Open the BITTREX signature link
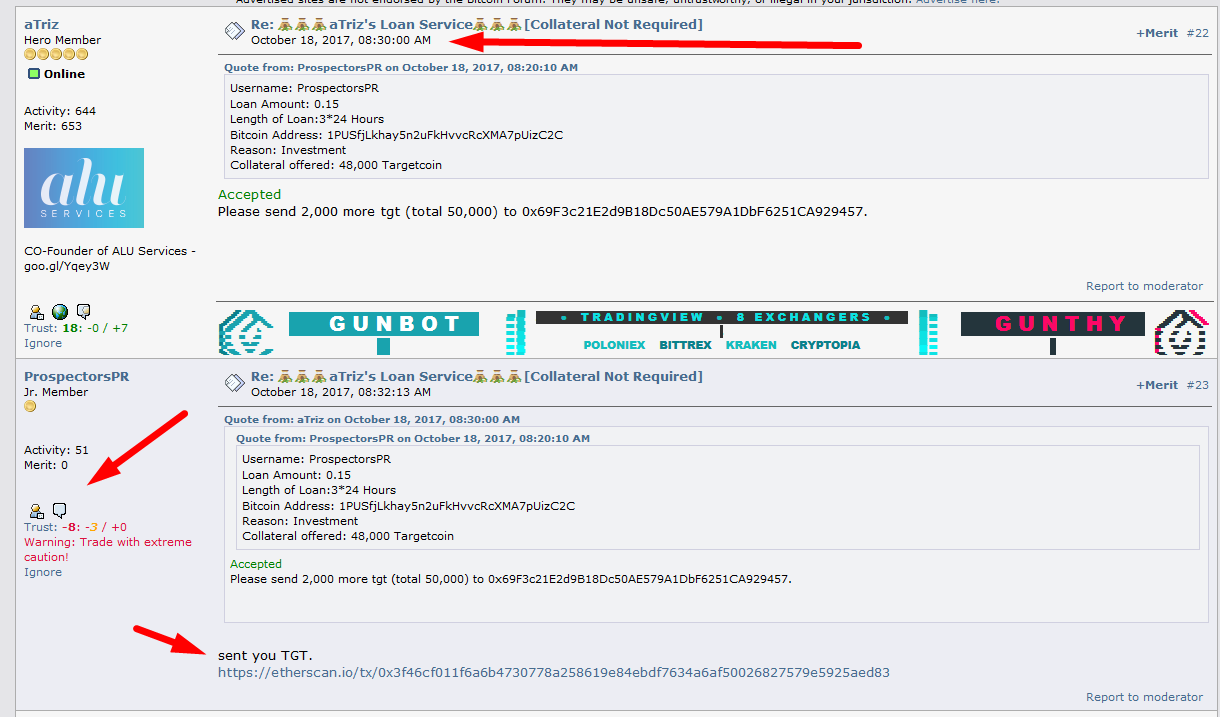Screen dimensions: 1220x717 coord(685,345)
